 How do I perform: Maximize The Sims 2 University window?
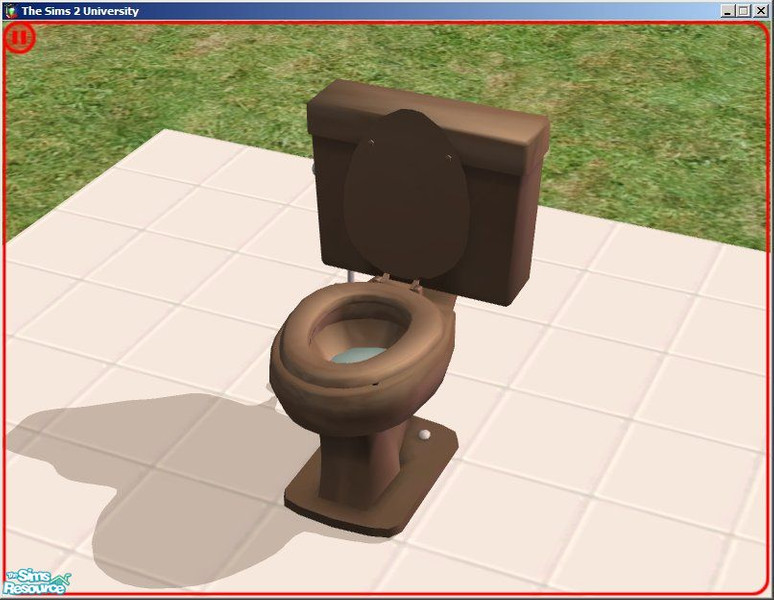(x=743, y=11)
